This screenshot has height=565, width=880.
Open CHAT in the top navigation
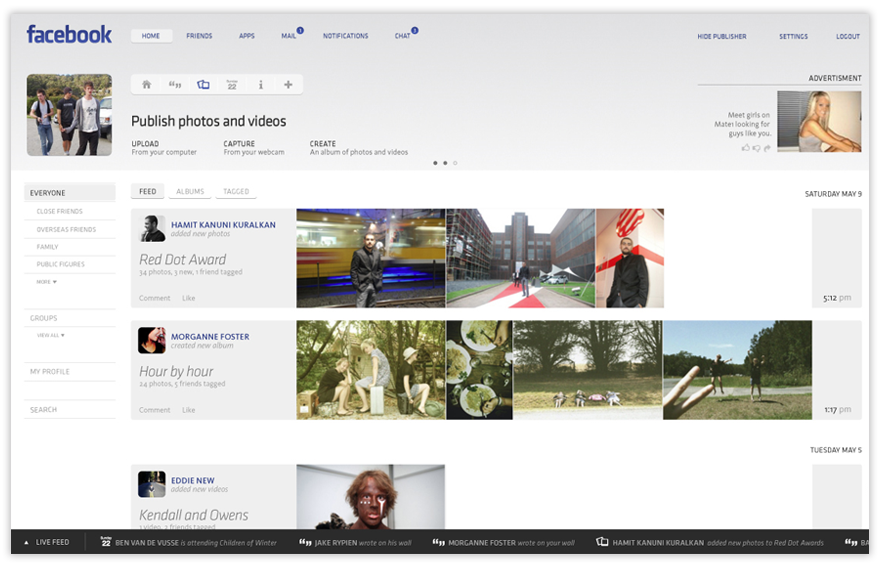point(402,36)
